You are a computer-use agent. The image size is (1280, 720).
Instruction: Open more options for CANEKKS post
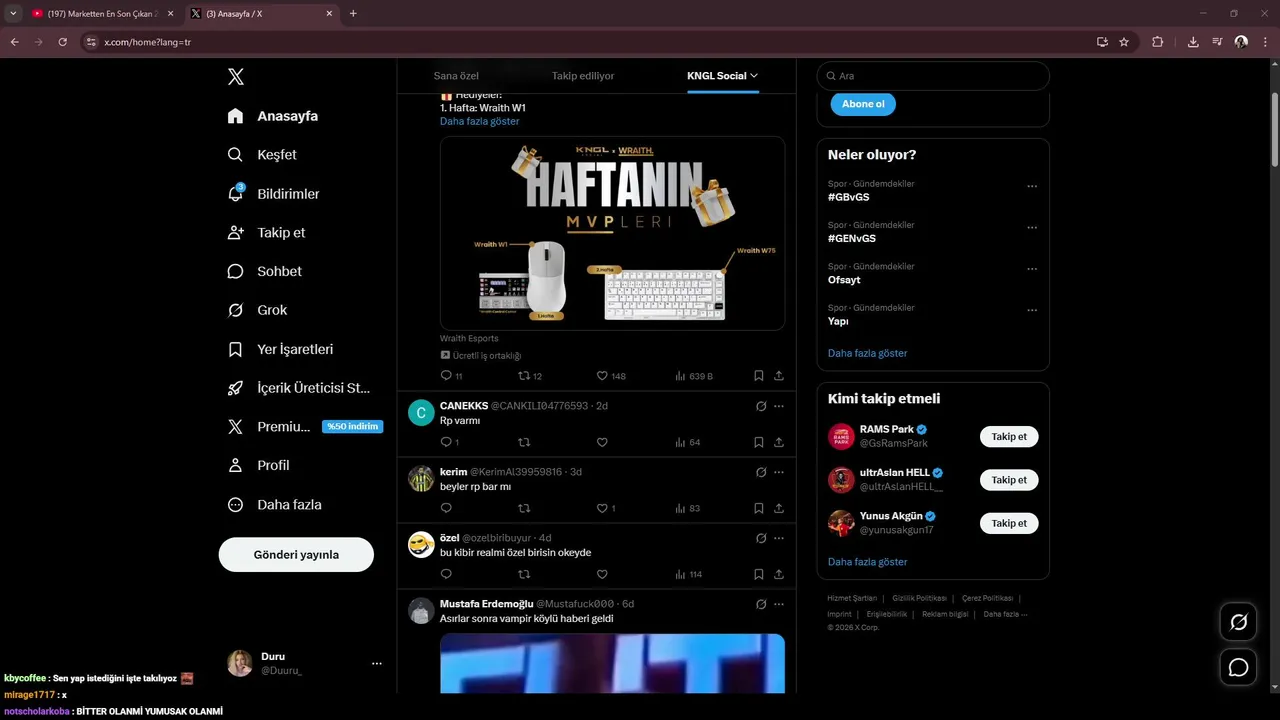point(779,406)
